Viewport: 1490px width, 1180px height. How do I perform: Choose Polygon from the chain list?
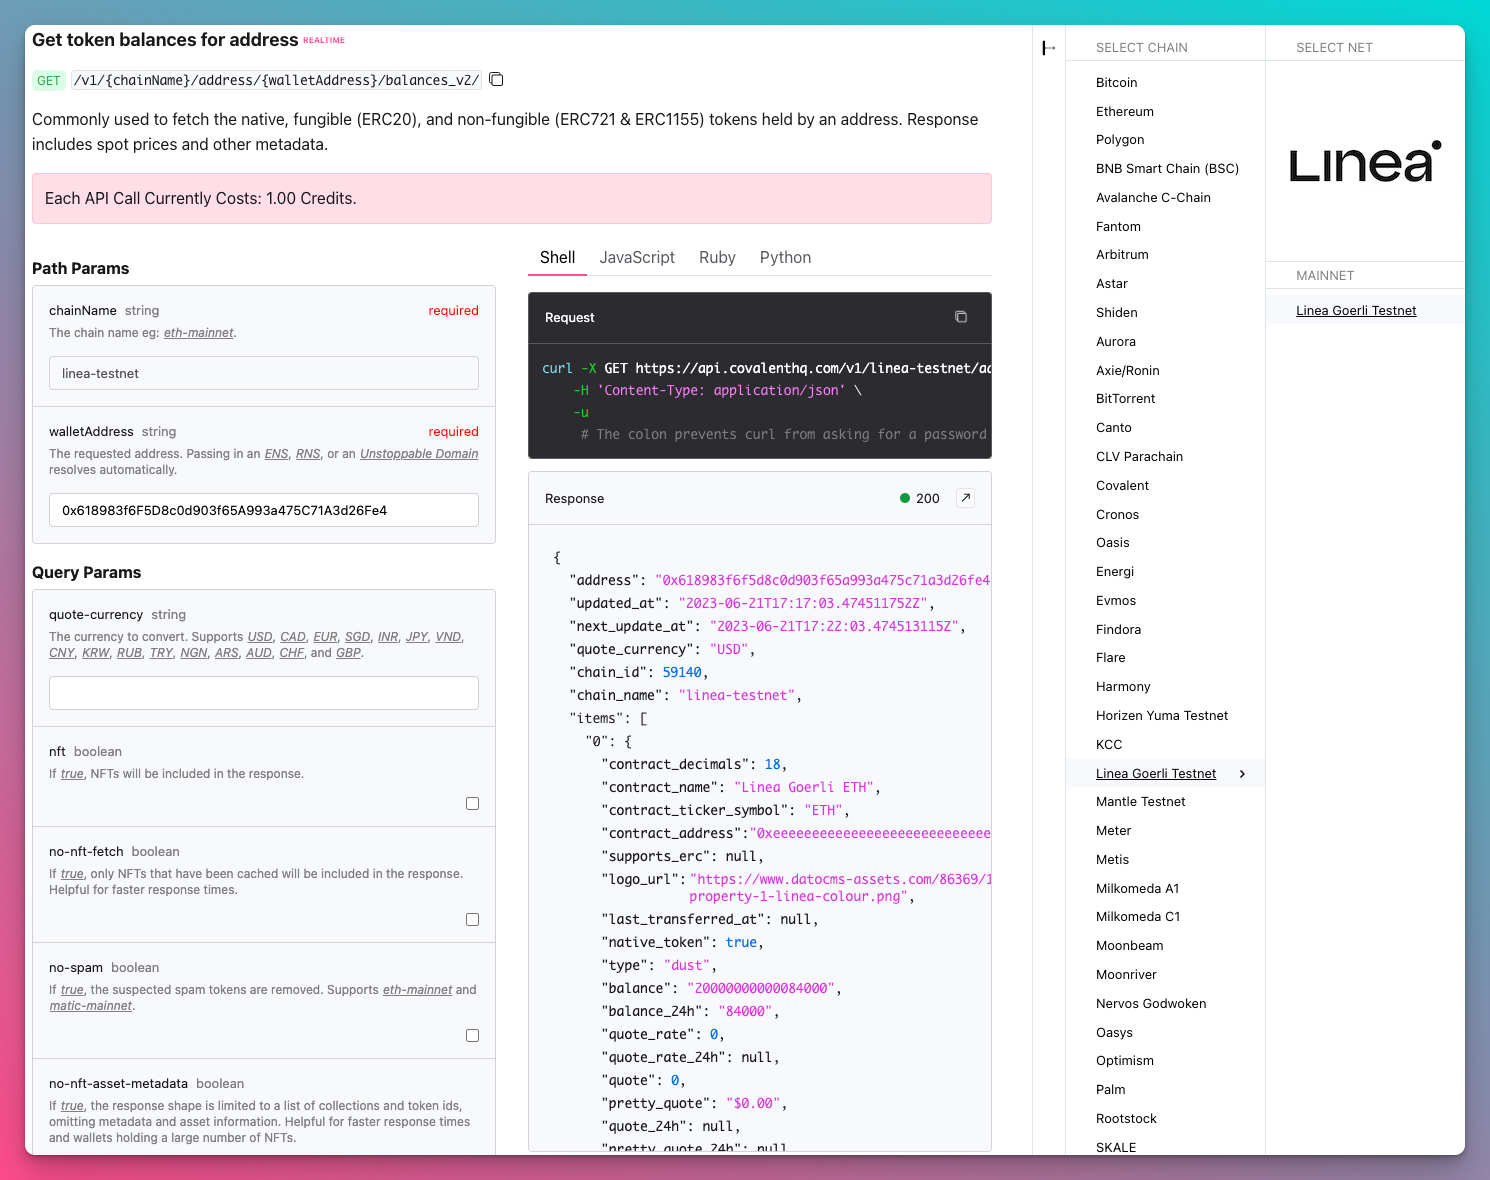1120,140
